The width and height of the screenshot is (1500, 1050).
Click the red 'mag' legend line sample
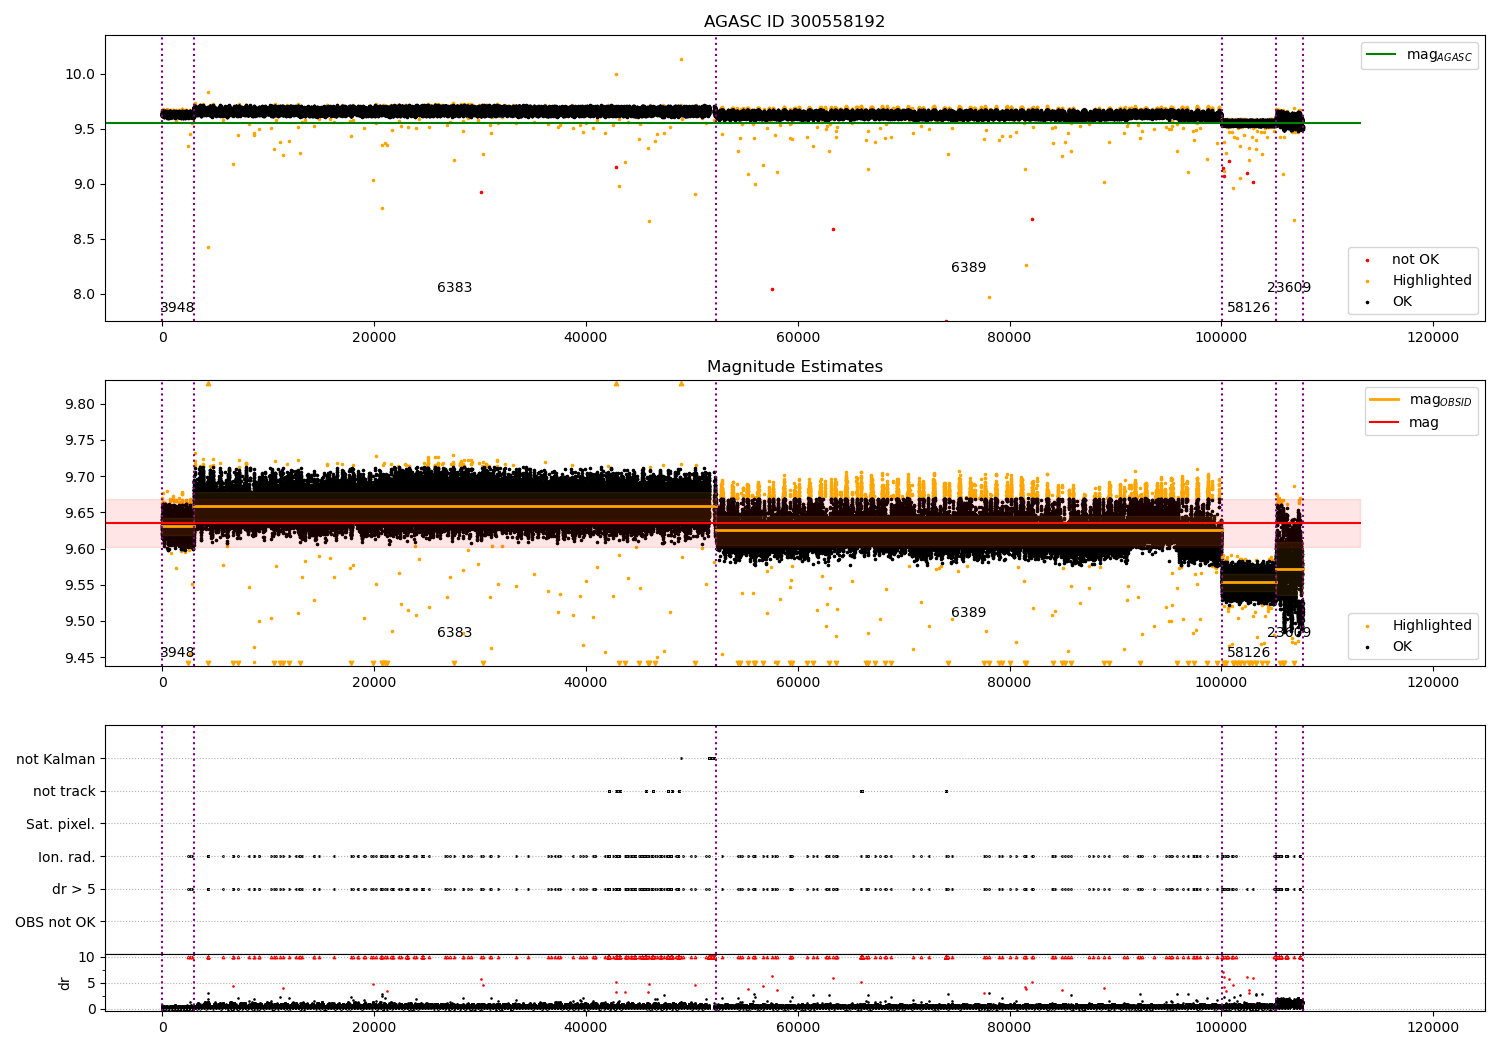1385,423
